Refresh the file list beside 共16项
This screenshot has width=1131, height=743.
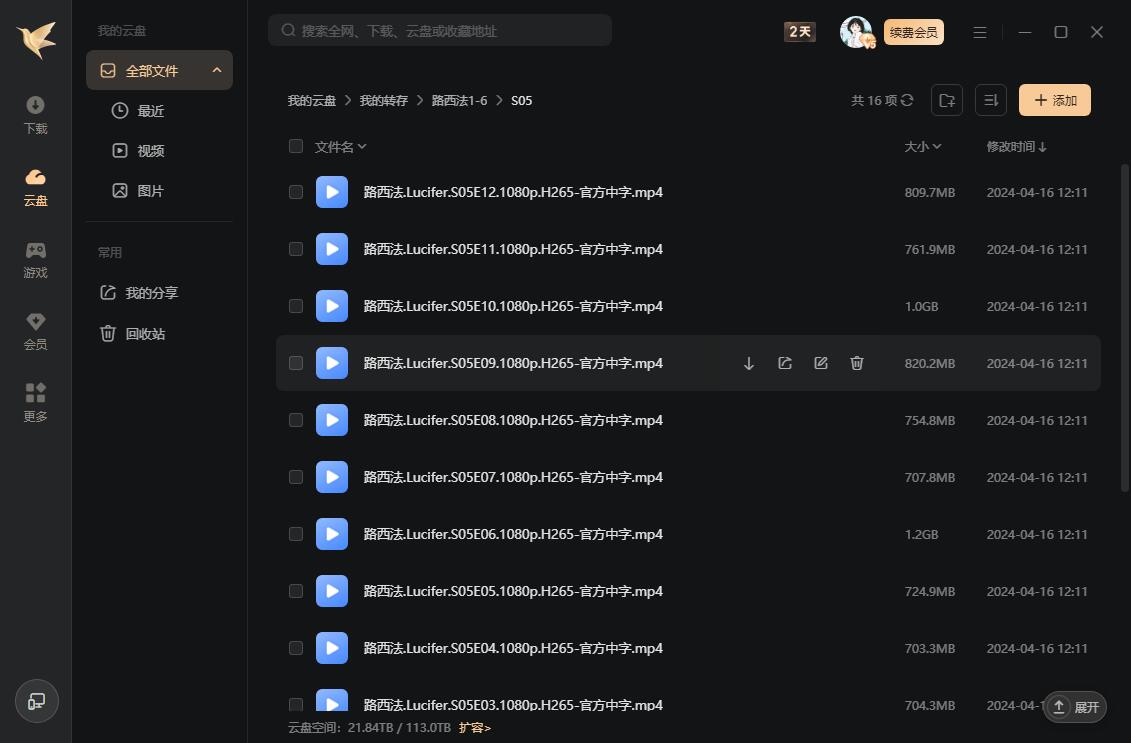point(908,100)
